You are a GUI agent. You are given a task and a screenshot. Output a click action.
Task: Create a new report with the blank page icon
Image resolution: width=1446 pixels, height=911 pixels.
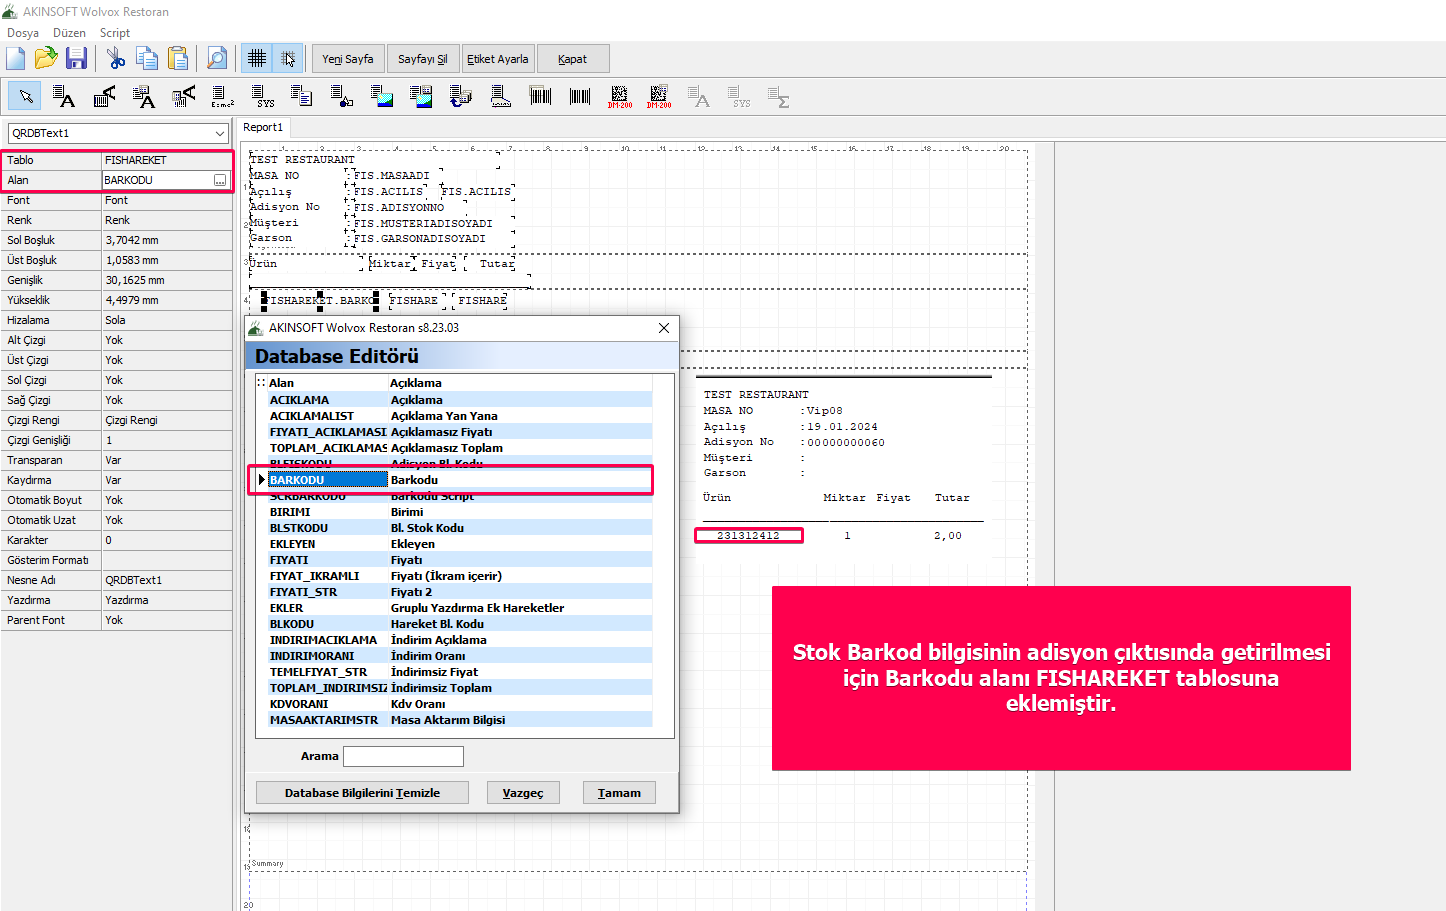[x=16, y=59]
